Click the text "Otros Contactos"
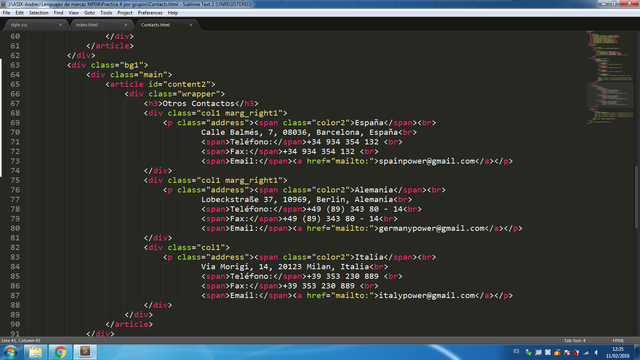The image size is (640, 360). tap(198, 103)
